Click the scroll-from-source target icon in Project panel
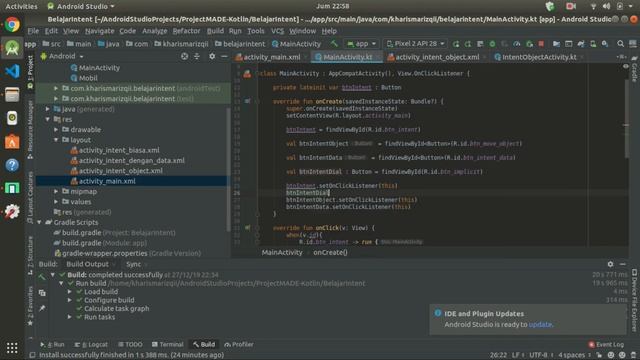 [x=184, y=56]
